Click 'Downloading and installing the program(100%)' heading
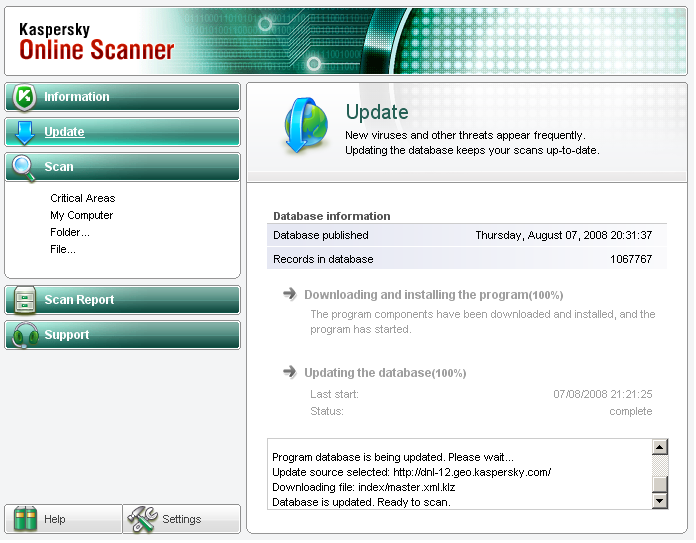 pyautogui.click(x=435, y=296)
